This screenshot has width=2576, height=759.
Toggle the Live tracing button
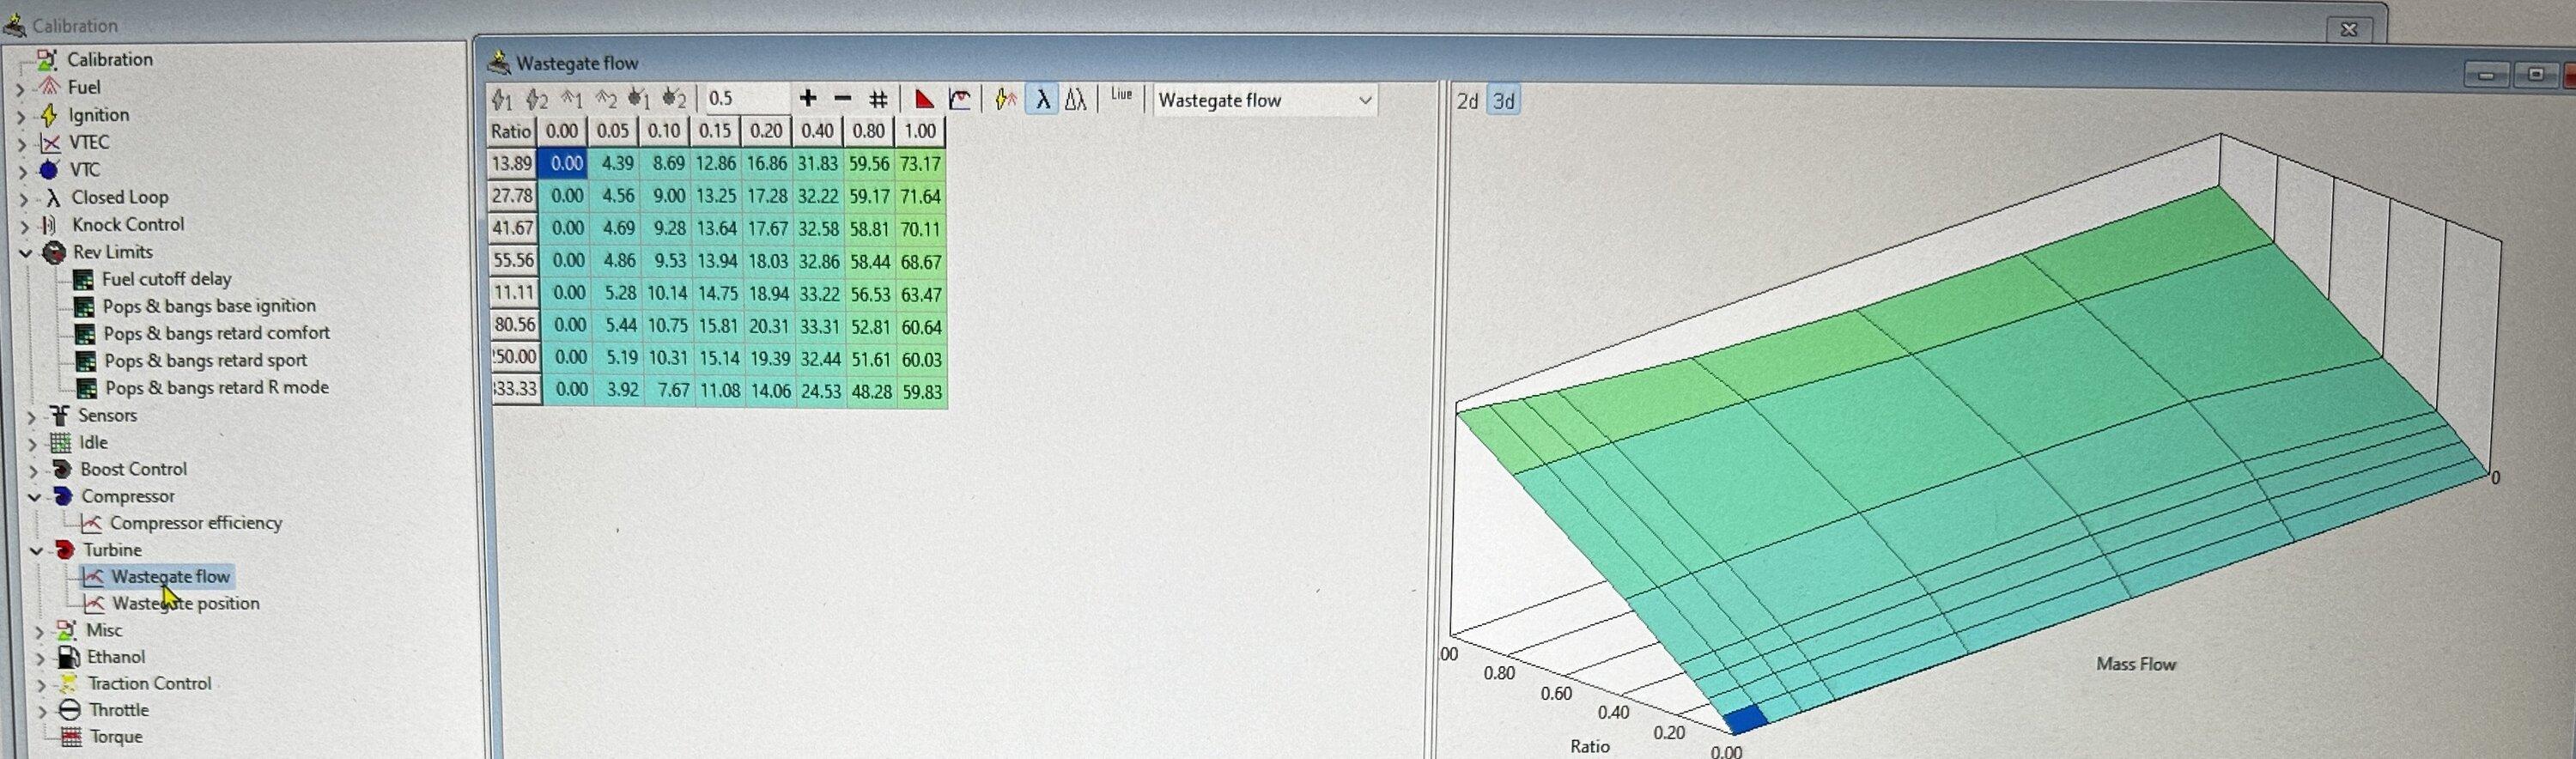(1121, 96)
